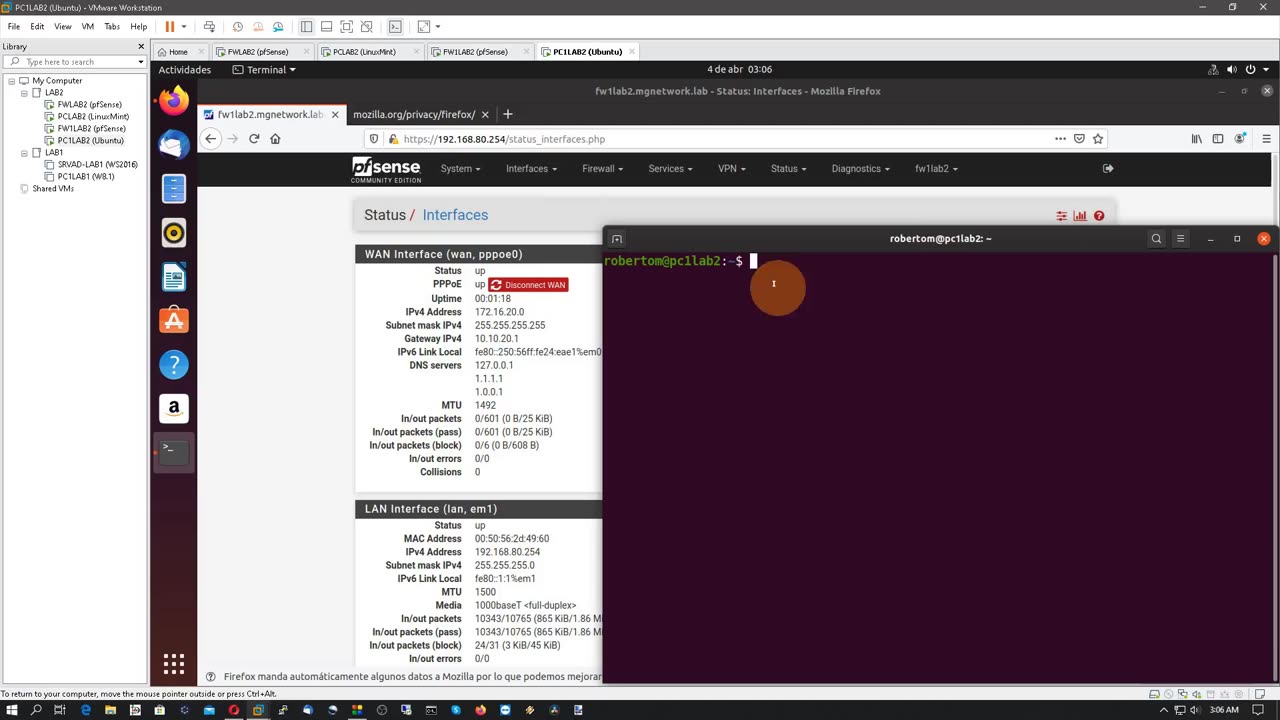This screenshot has height=720, width=1280.
Task: Click Actividades in the Ubuntu top bar
Action: coord(185,70)
